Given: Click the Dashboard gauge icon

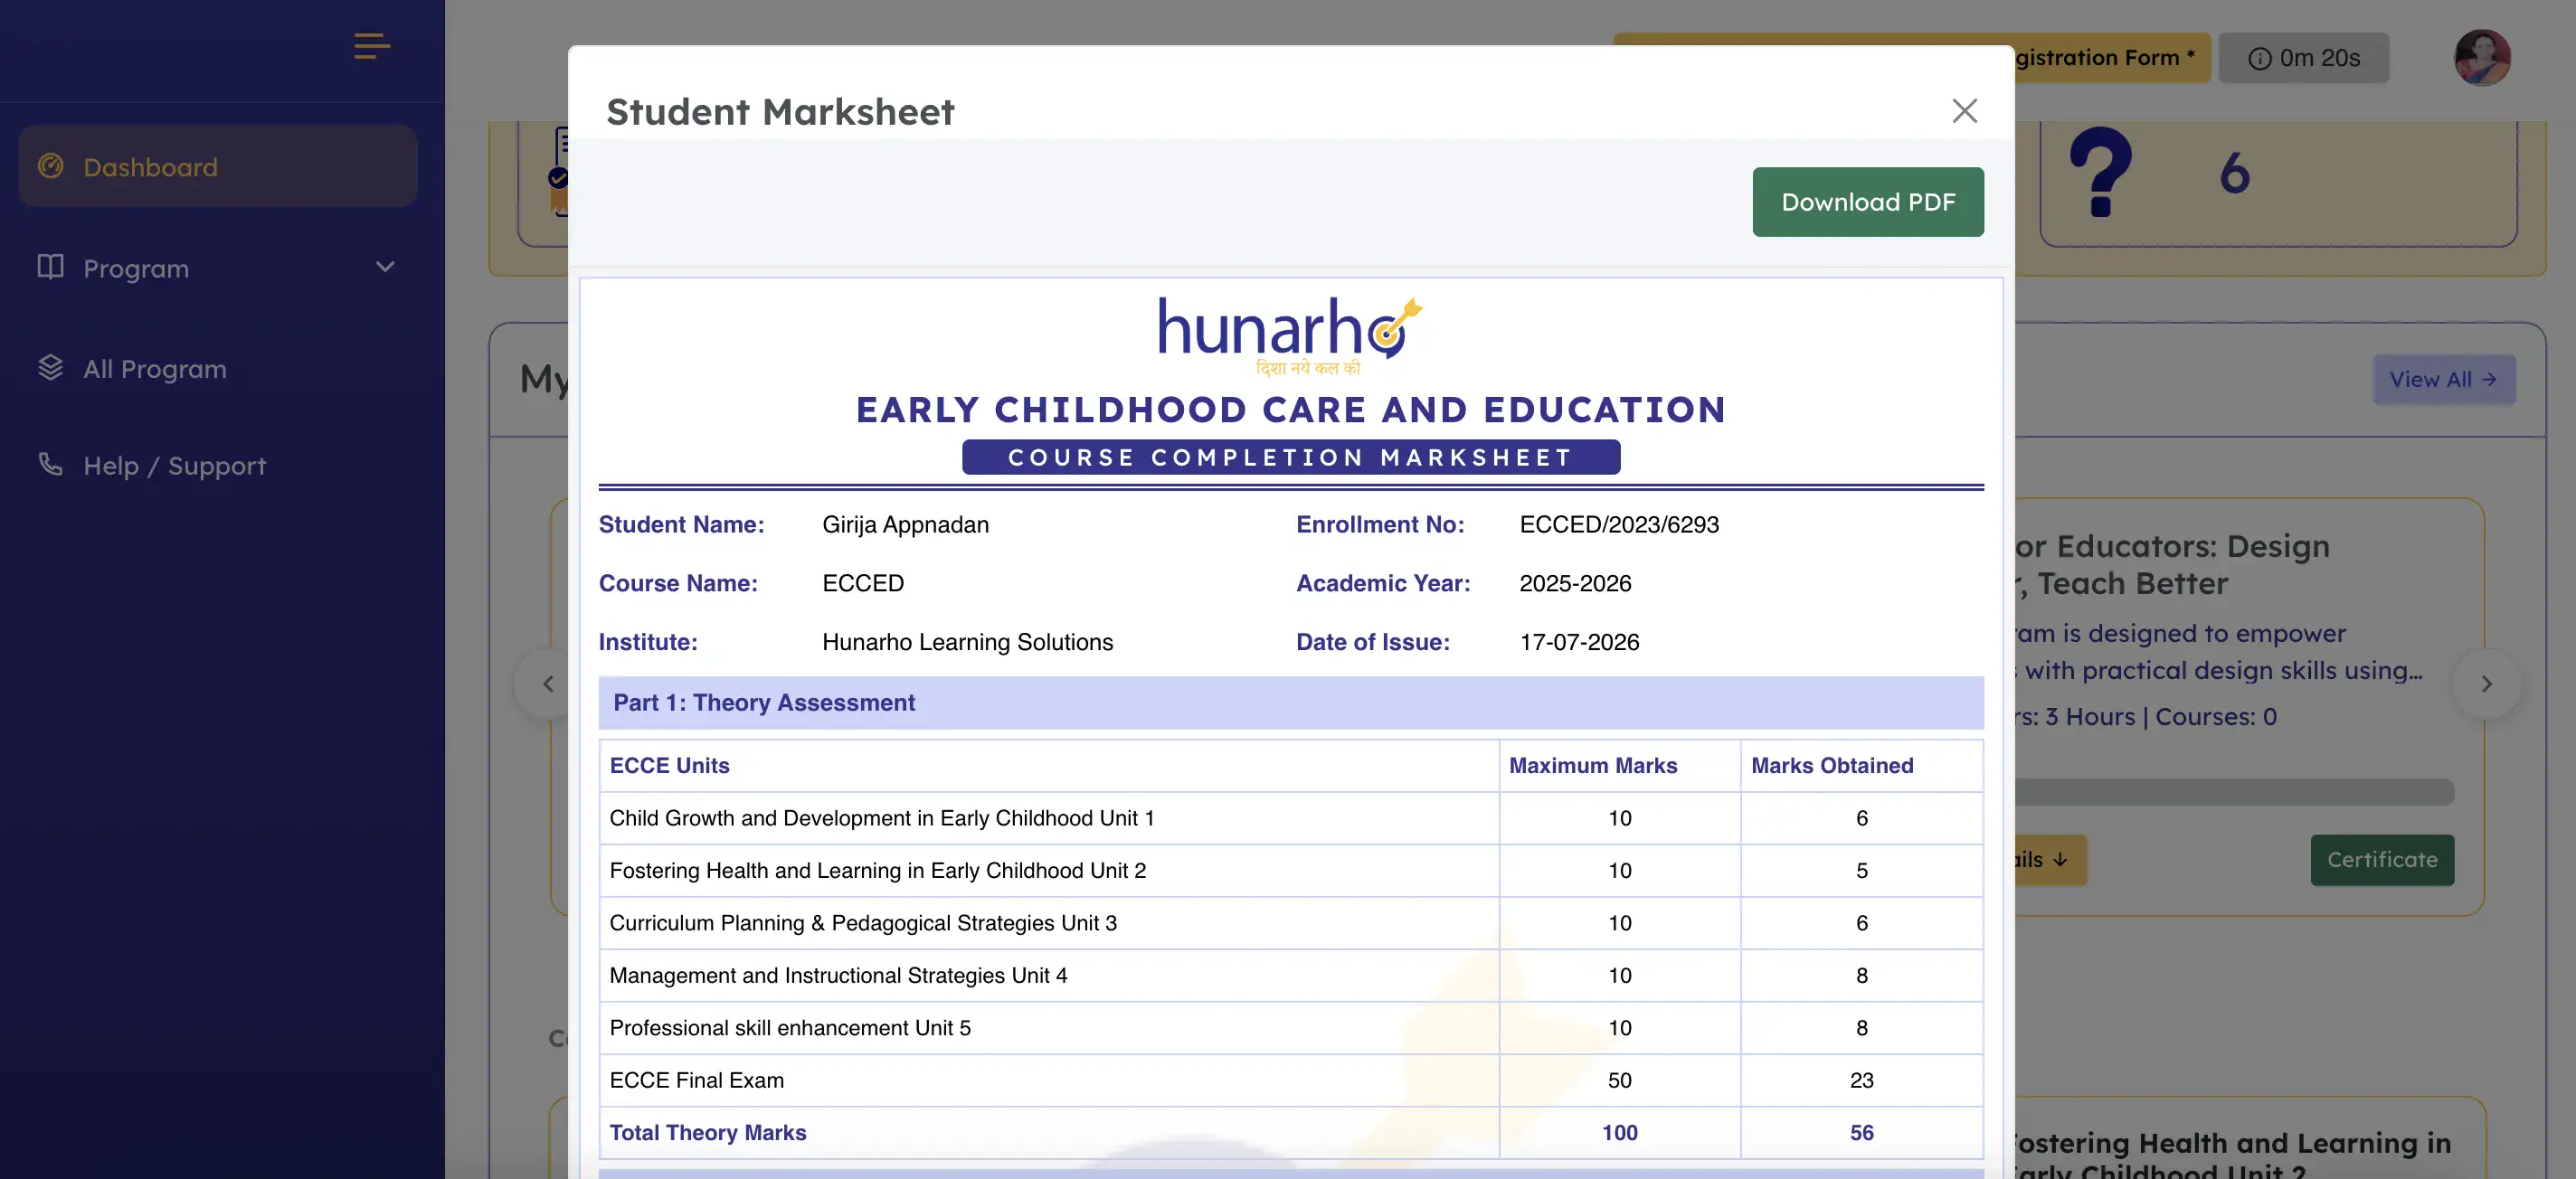Looking at the screenshot, I should point(50,166).
